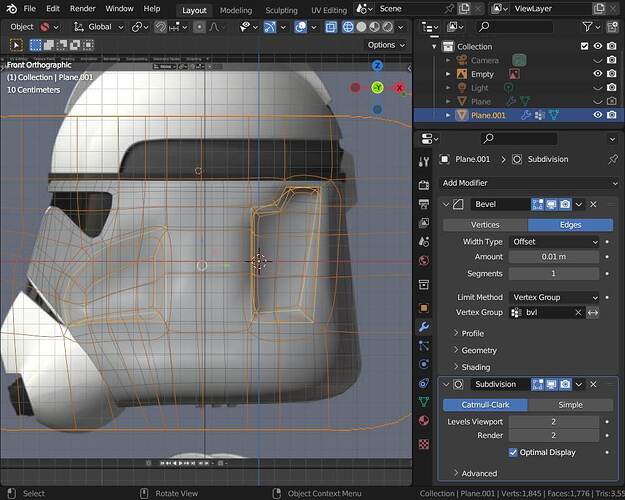Viewport: 625px width, 500px height.
Task: Open the Options dropdown
Action: pyautogui.click(x=386, y=45)
